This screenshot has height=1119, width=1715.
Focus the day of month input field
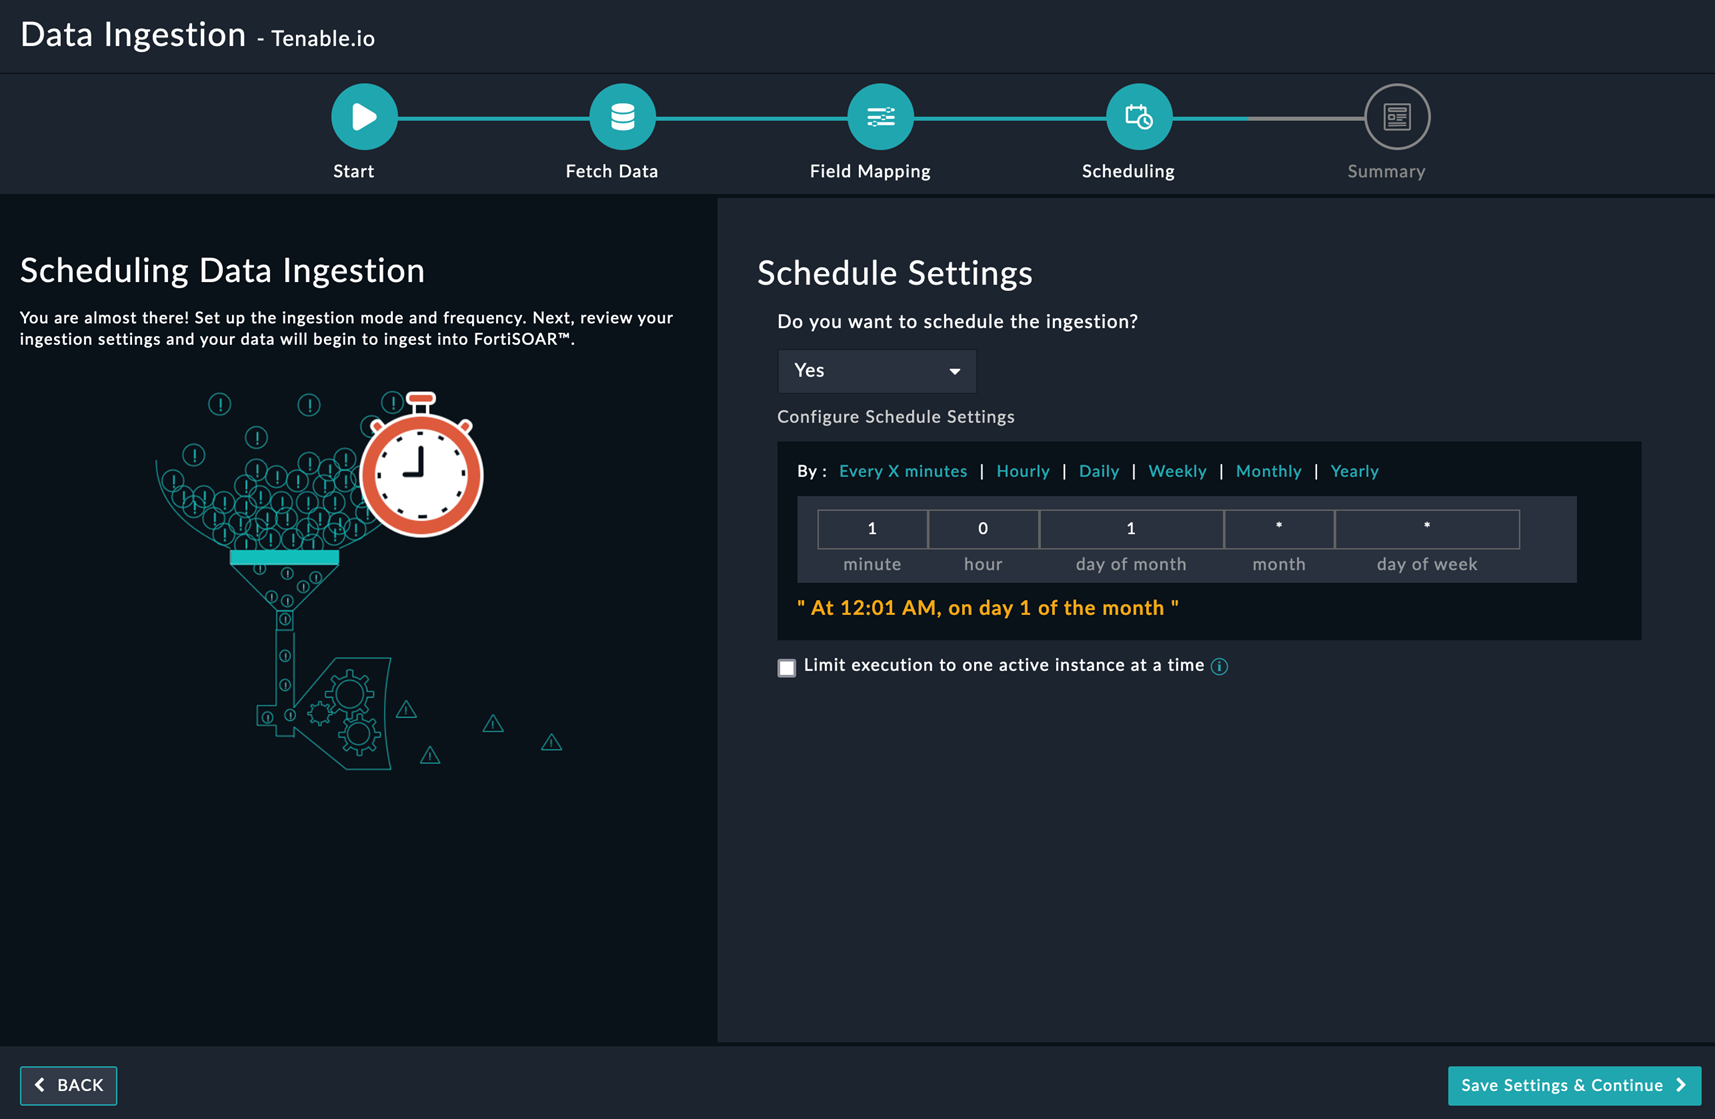pyautogui.click(x=1131, y=529)
